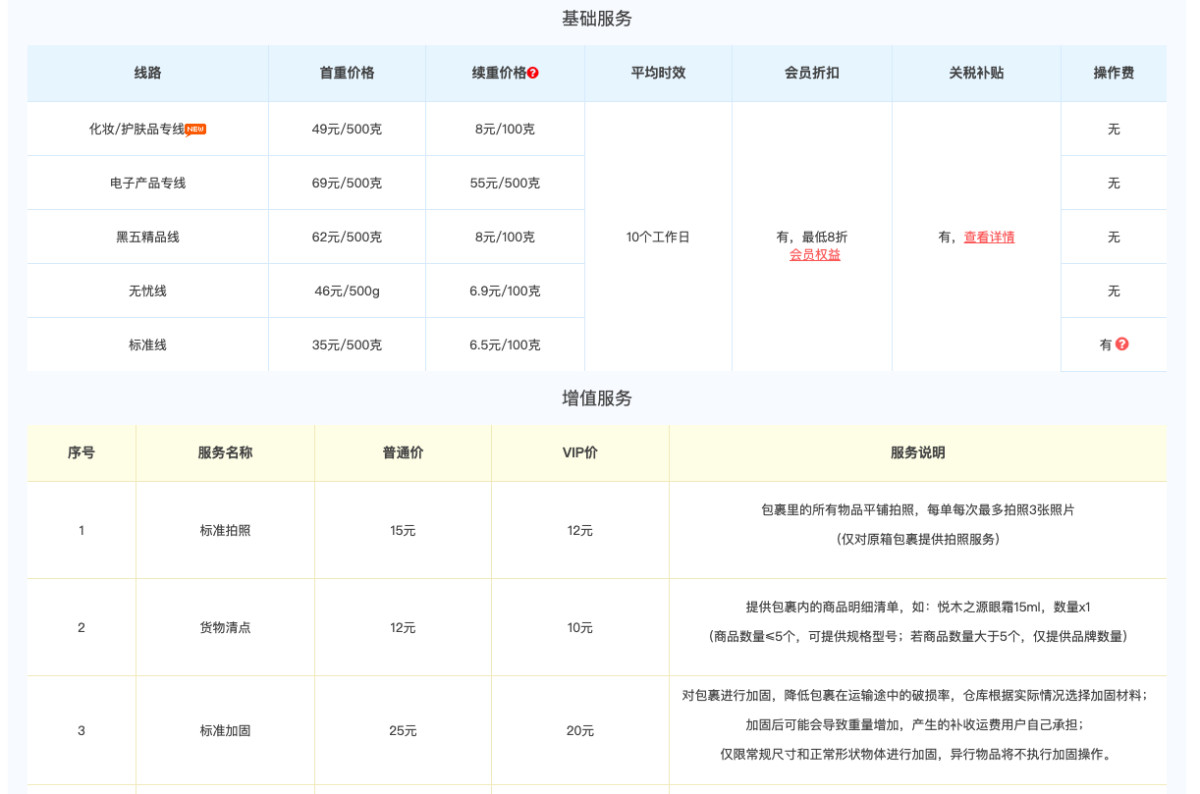The height and width of the screenshot is (794, 1200).
Task: Click the description line mentioning 悦木之源眼霜15ml
Action: tap(918, 607)
